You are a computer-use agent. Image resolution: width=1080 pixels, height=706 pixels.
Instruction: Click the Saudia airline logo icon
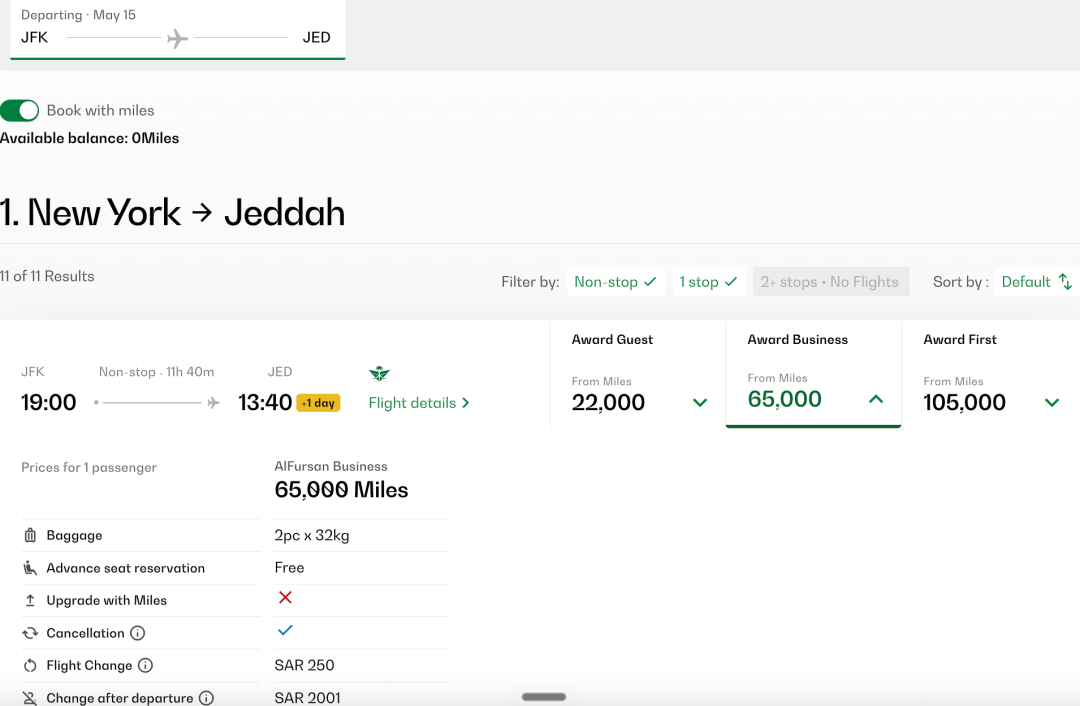tap(379, 374)
